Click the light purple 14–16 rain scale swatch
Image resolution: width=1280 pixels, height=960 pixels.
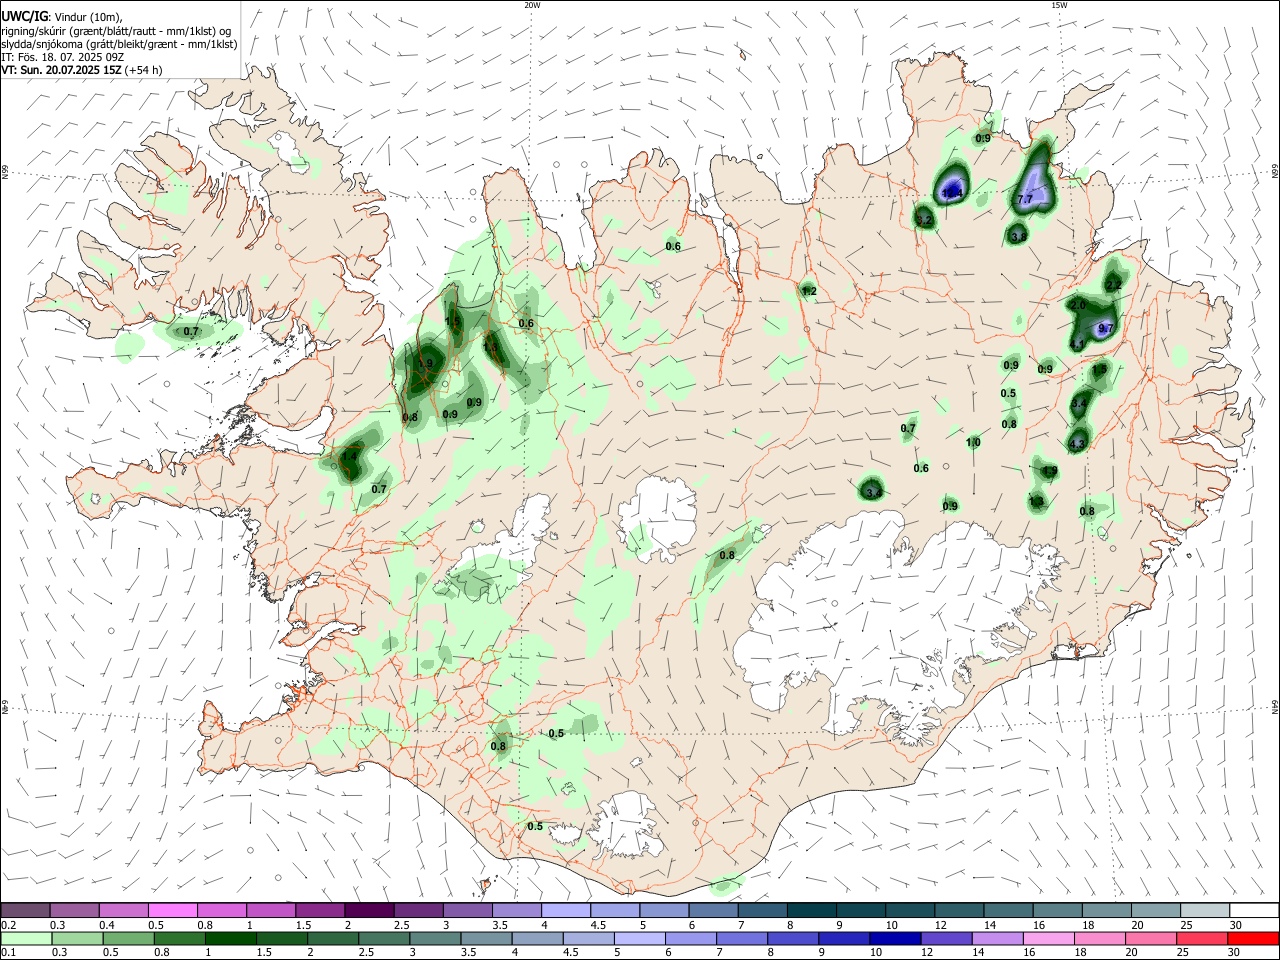(x=996, y=938)
